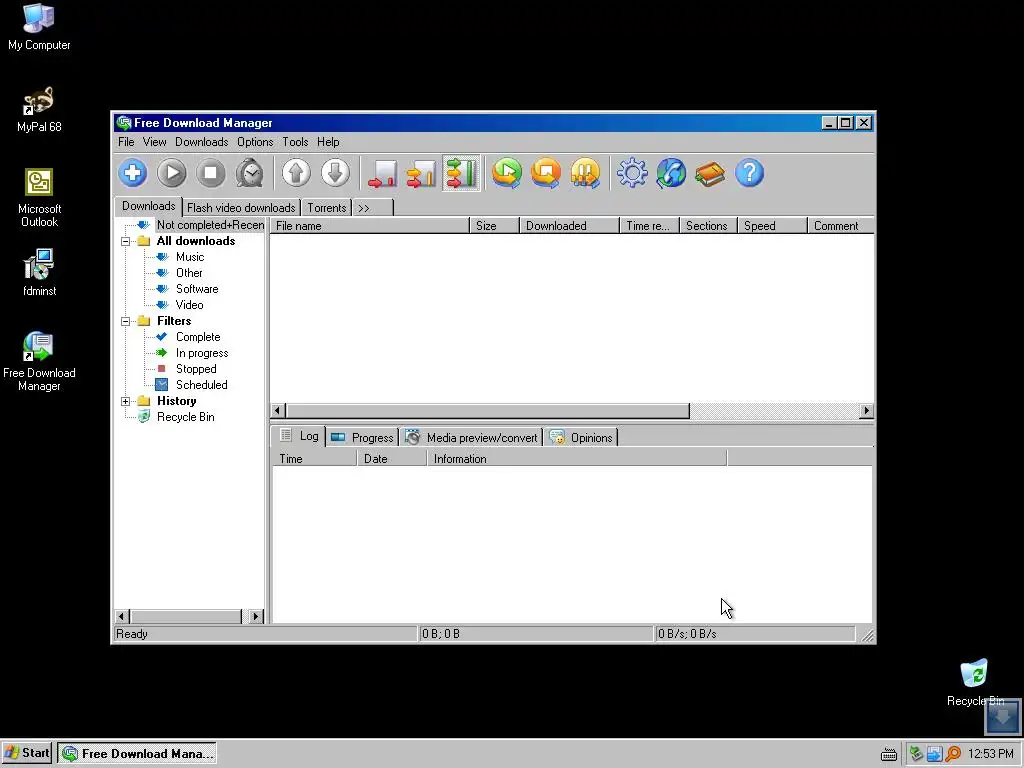
Task: Stop download with the square toolbar icon
Action: click(x=210, y=173)
